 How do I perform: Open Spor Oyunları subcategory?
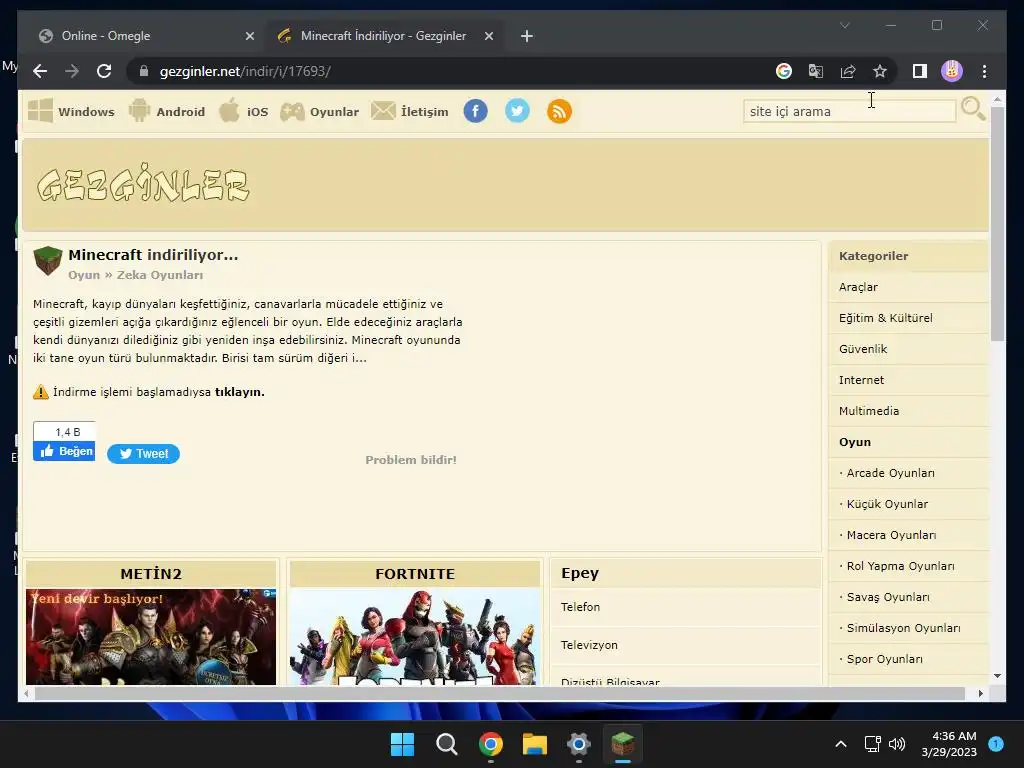[x=884, y=659]
